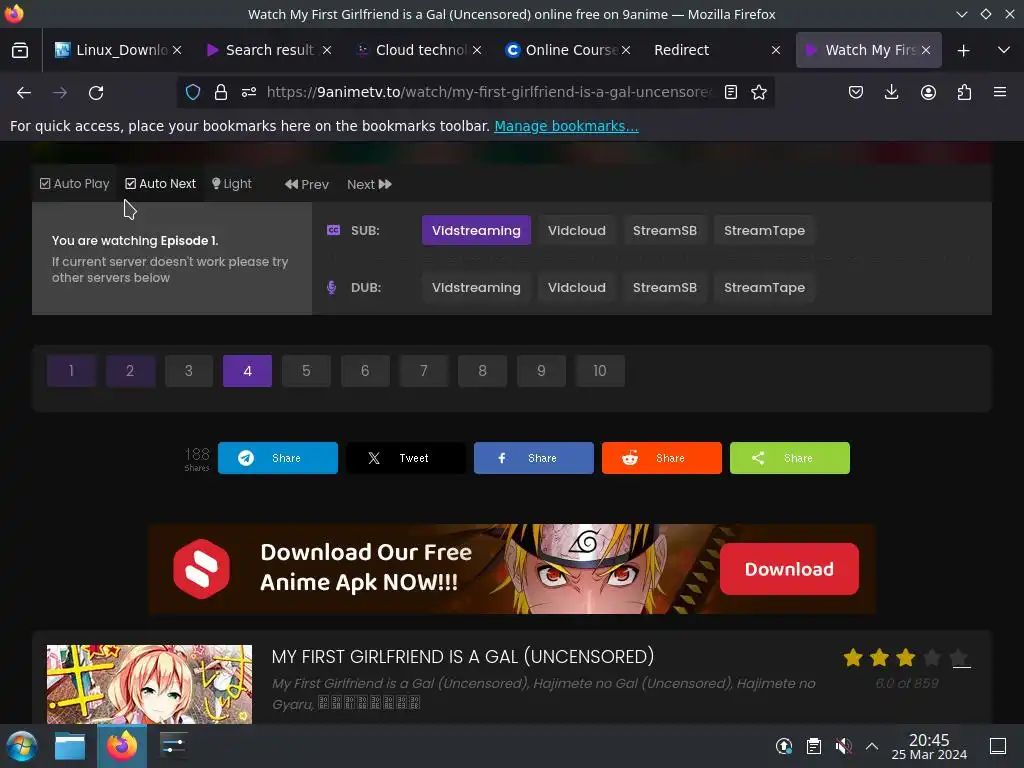The height and width of the screenshot is (768, 1024).
Task: Toggle Auto Next checkbox
Action: pos(161,184)
